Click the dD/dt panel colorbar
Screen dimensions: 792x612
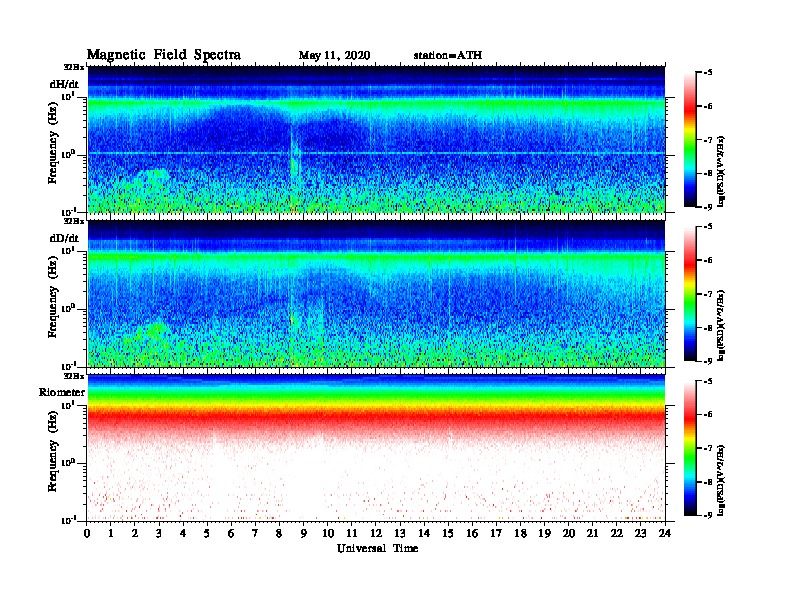click(x=690, y=293)
